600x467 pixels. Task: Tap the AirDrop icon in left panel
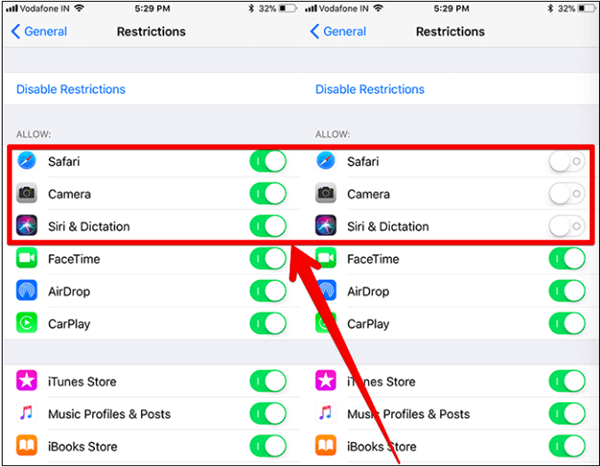pos(27,291)
